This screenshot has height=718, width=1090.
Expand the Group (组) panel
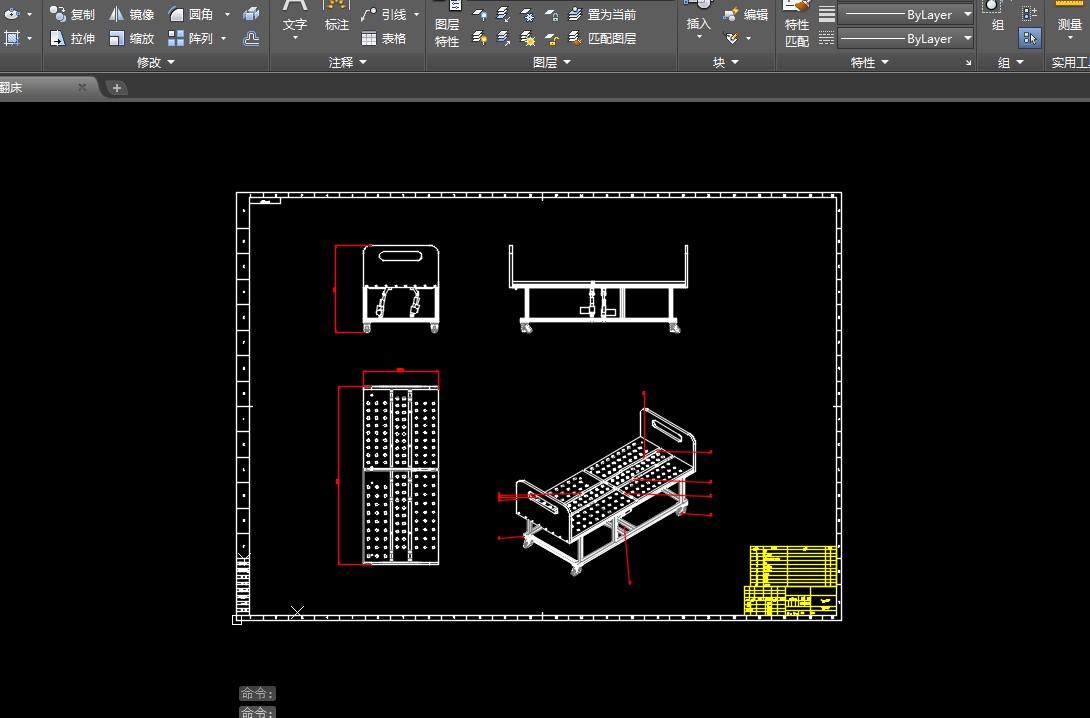1011,63
